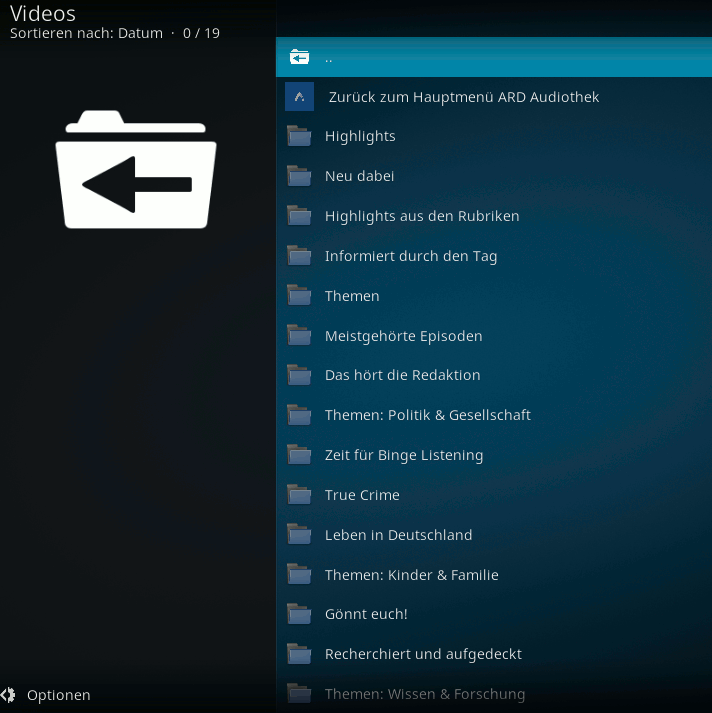Screen dimensions: 712x713
Task: Click folder icon for Zeit für Binge Listening
Action: [299, 455]
